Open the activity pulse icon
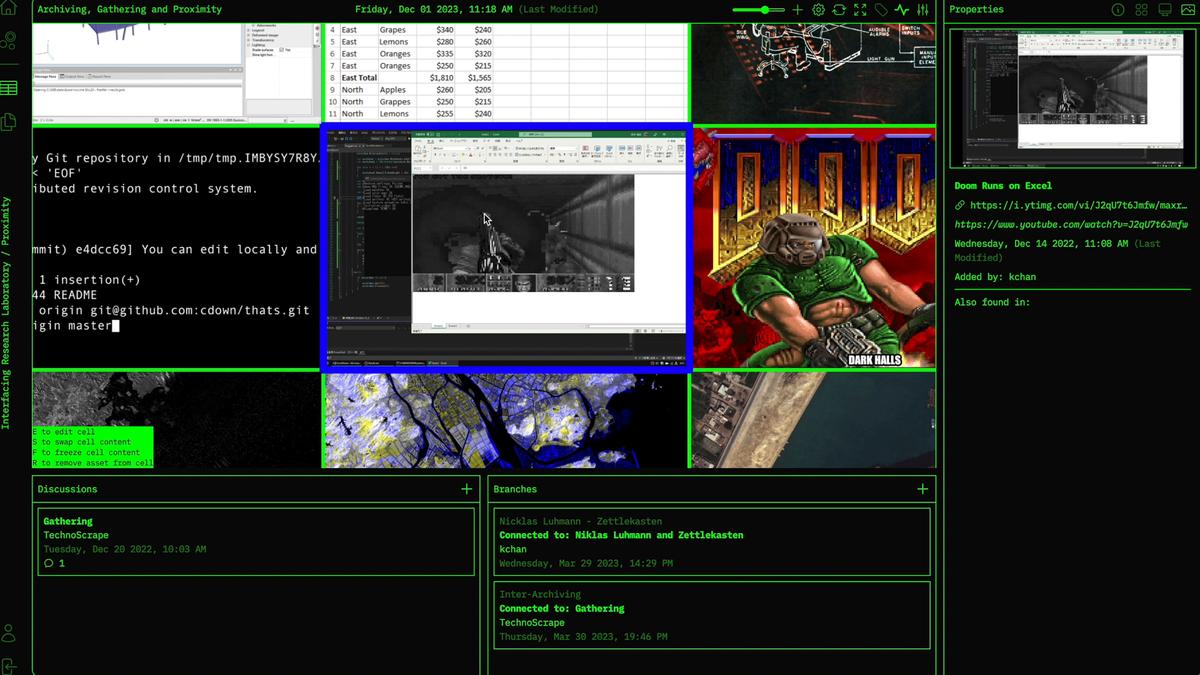Image resolution: width=1200 pixels, height=675 pixels. (x=902, y=10)
